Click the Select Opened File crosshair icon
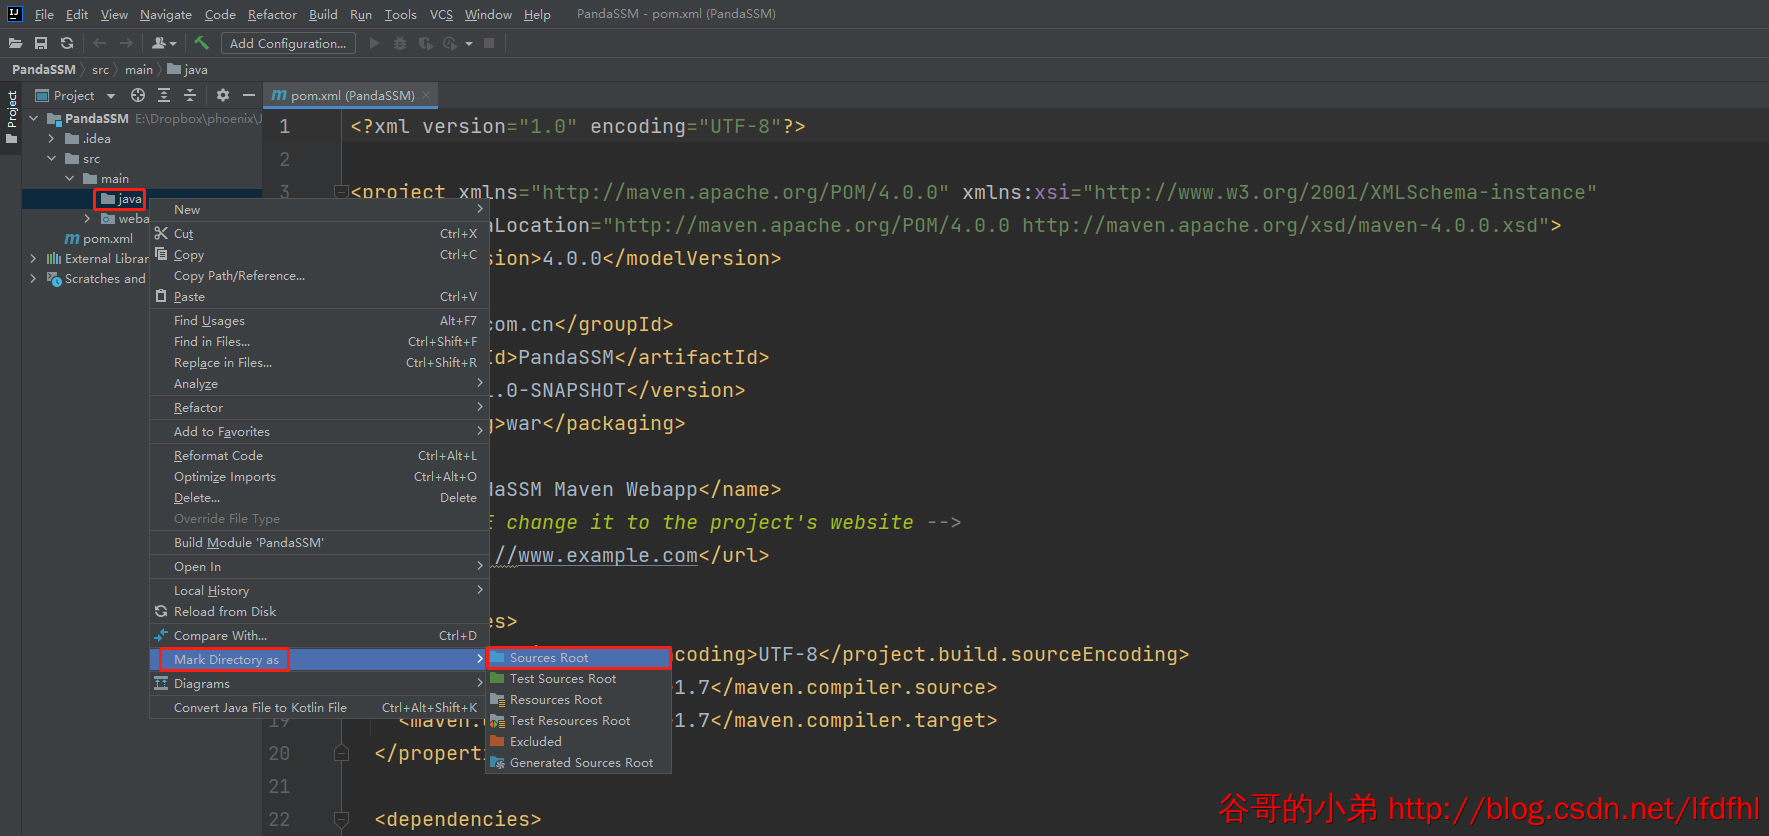 point(138,95)
